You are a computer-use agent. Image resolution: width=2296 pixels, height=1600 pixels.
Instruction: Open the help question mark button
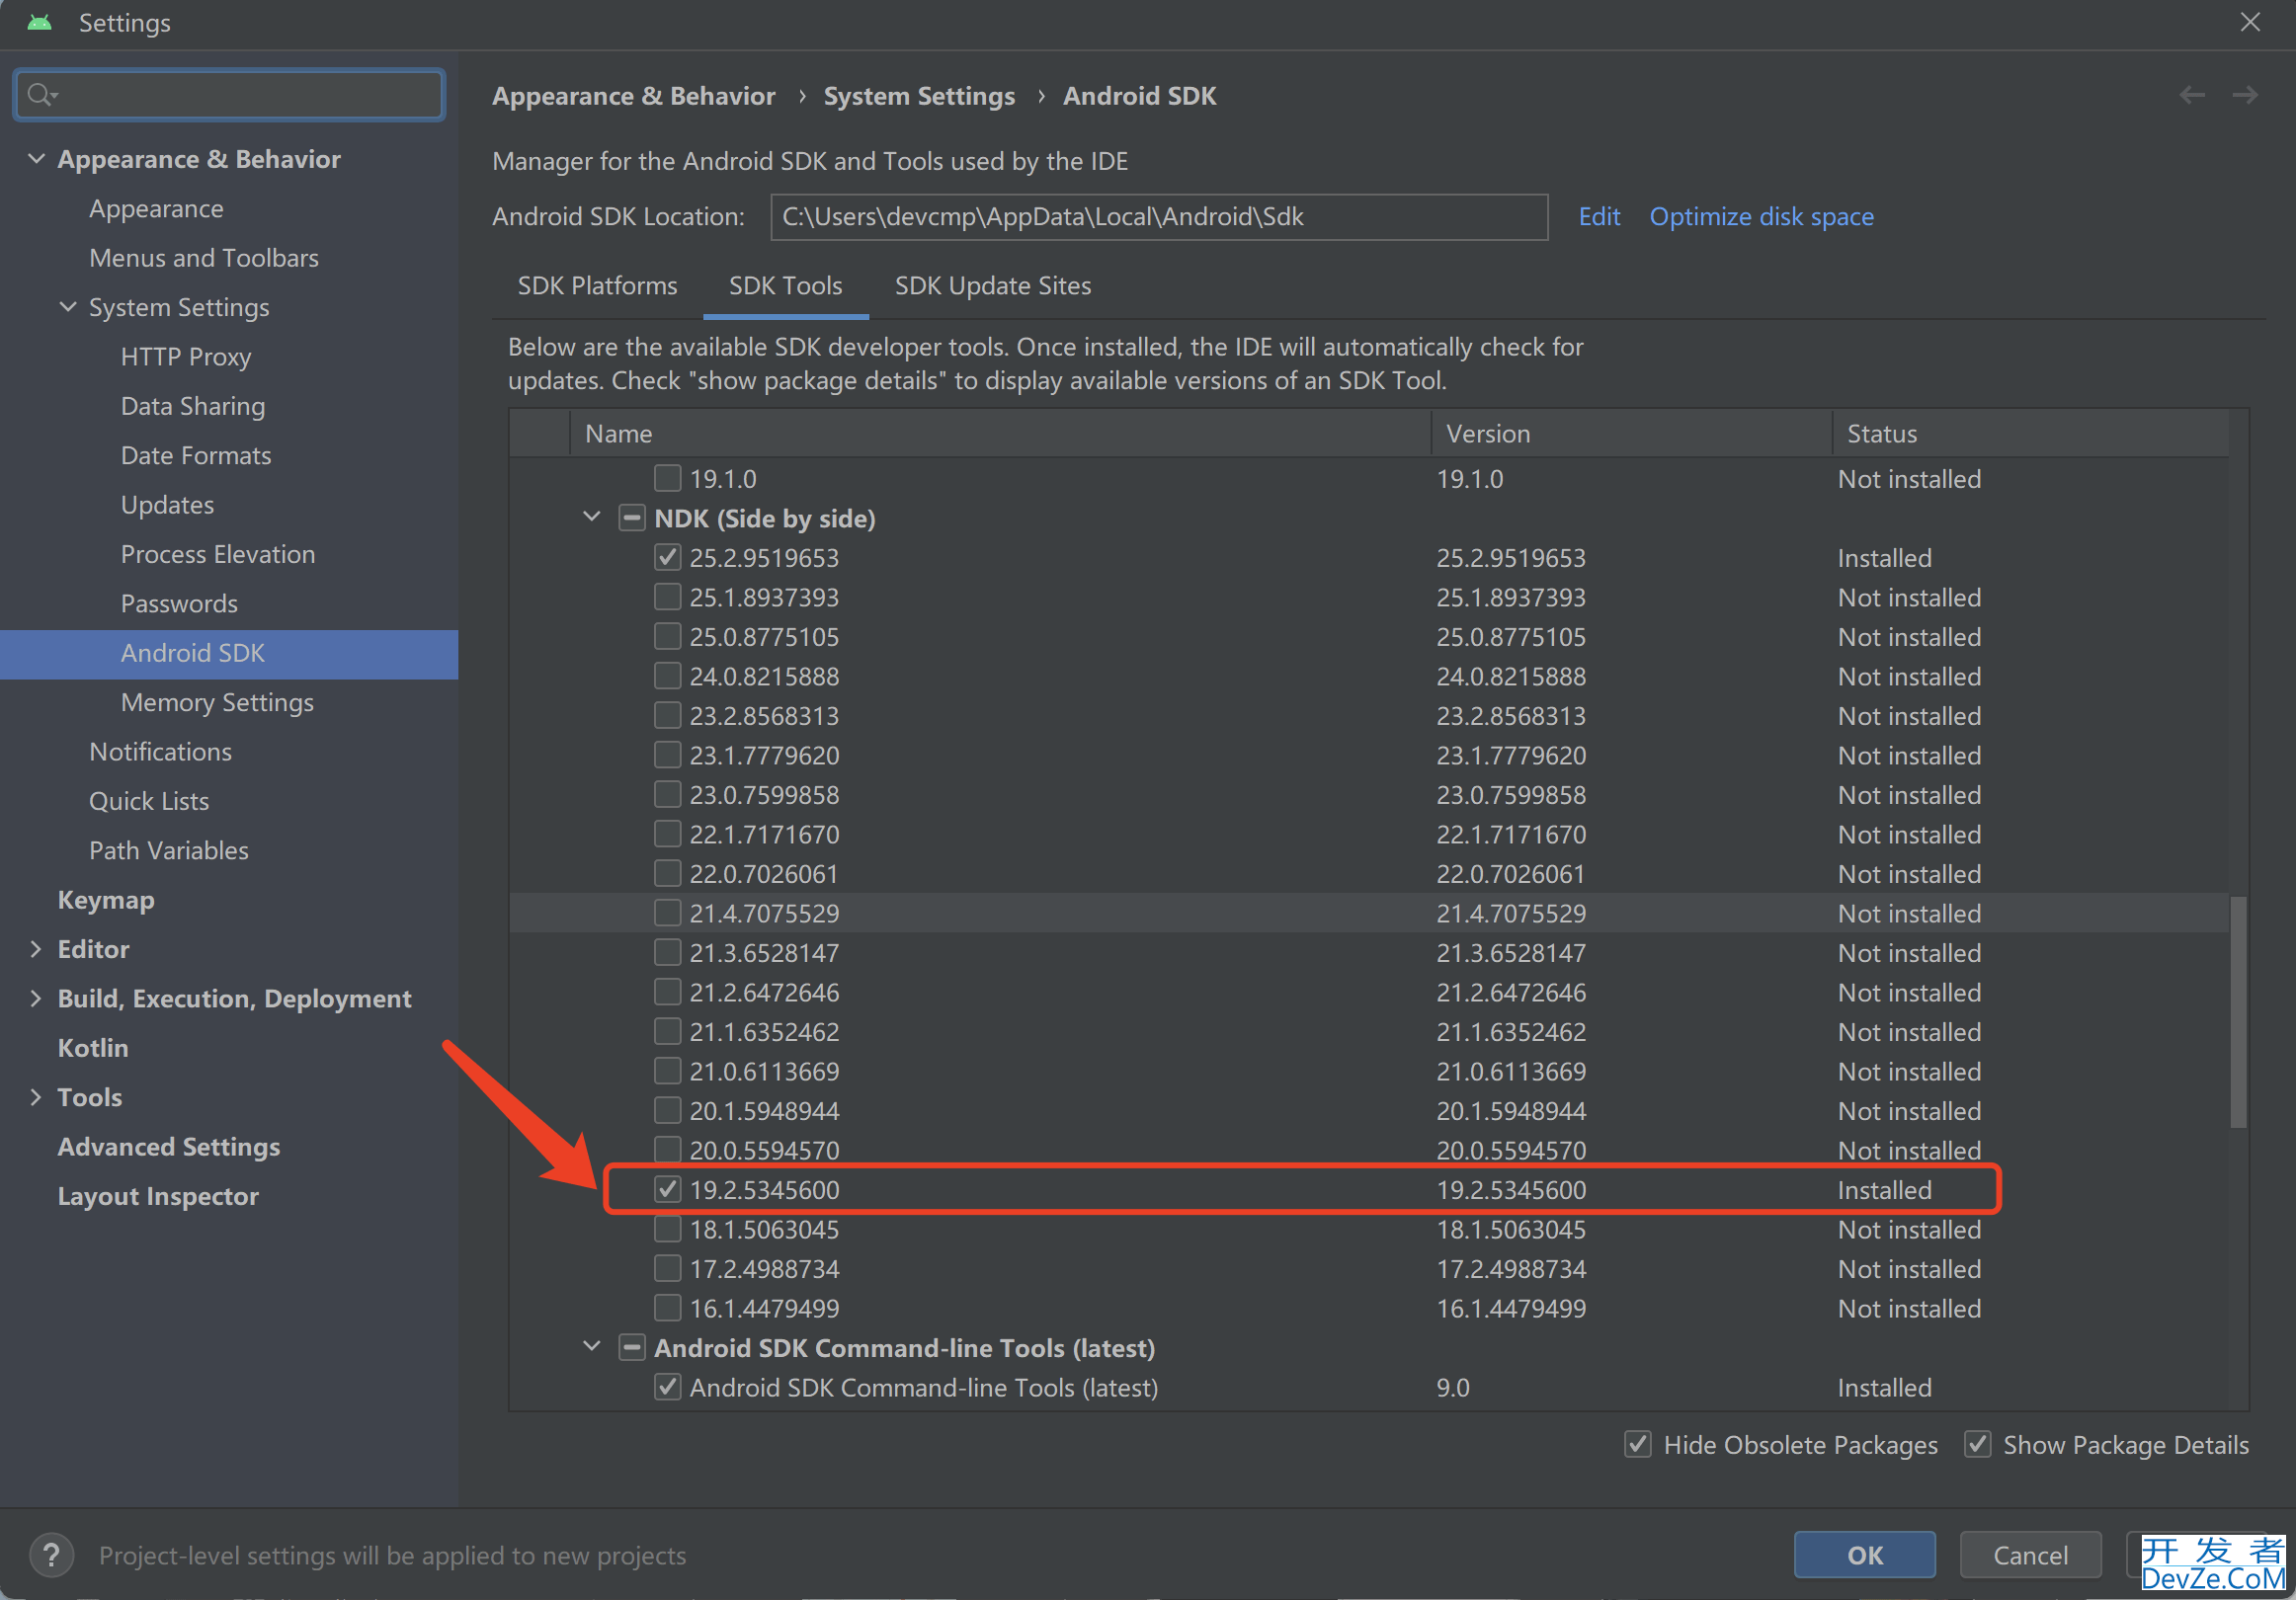(51, 1555)
